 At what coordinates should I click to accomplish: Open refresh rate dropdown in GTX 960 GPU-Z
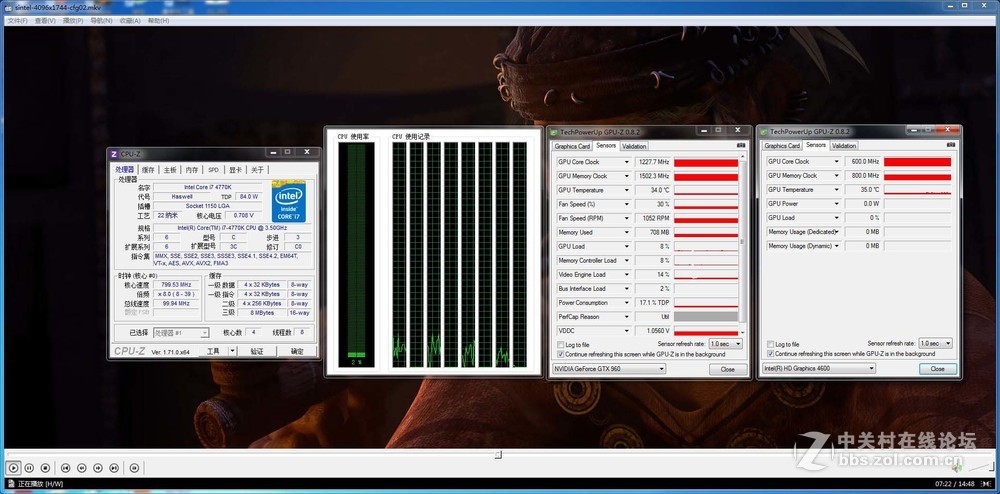738,344
